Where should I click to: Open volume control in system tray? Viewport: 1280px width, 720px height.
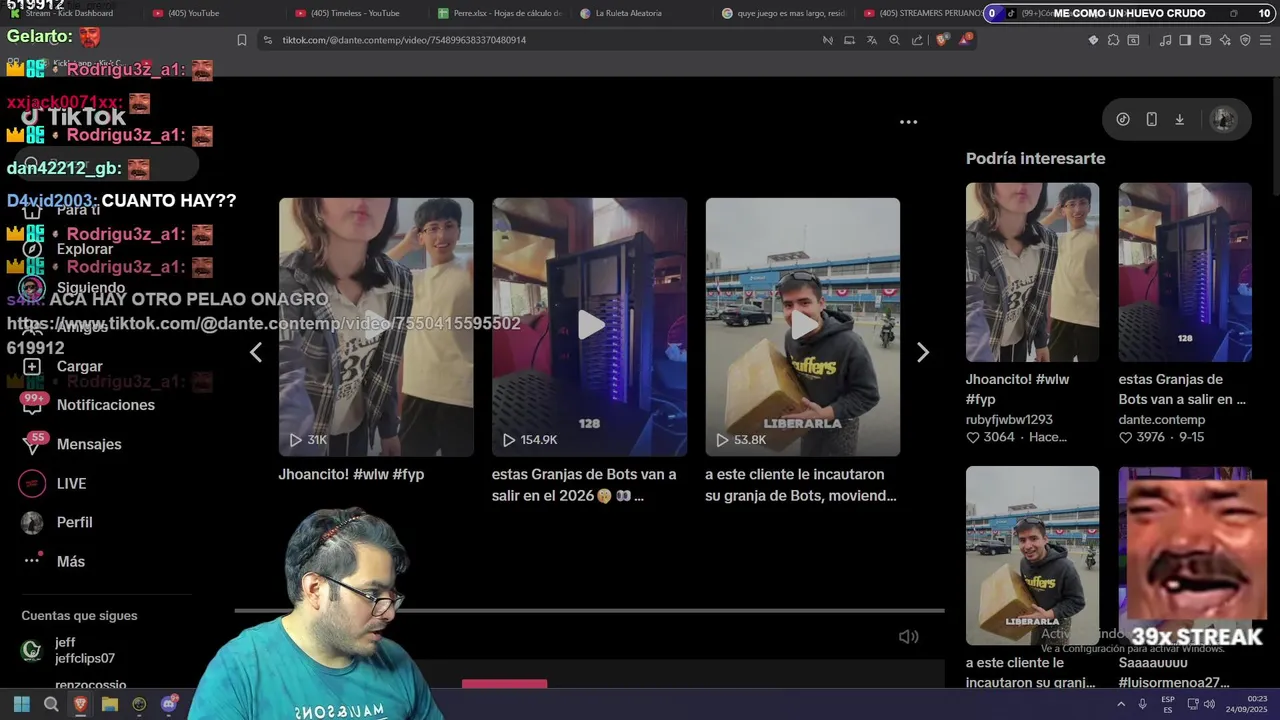(1209, 704)
